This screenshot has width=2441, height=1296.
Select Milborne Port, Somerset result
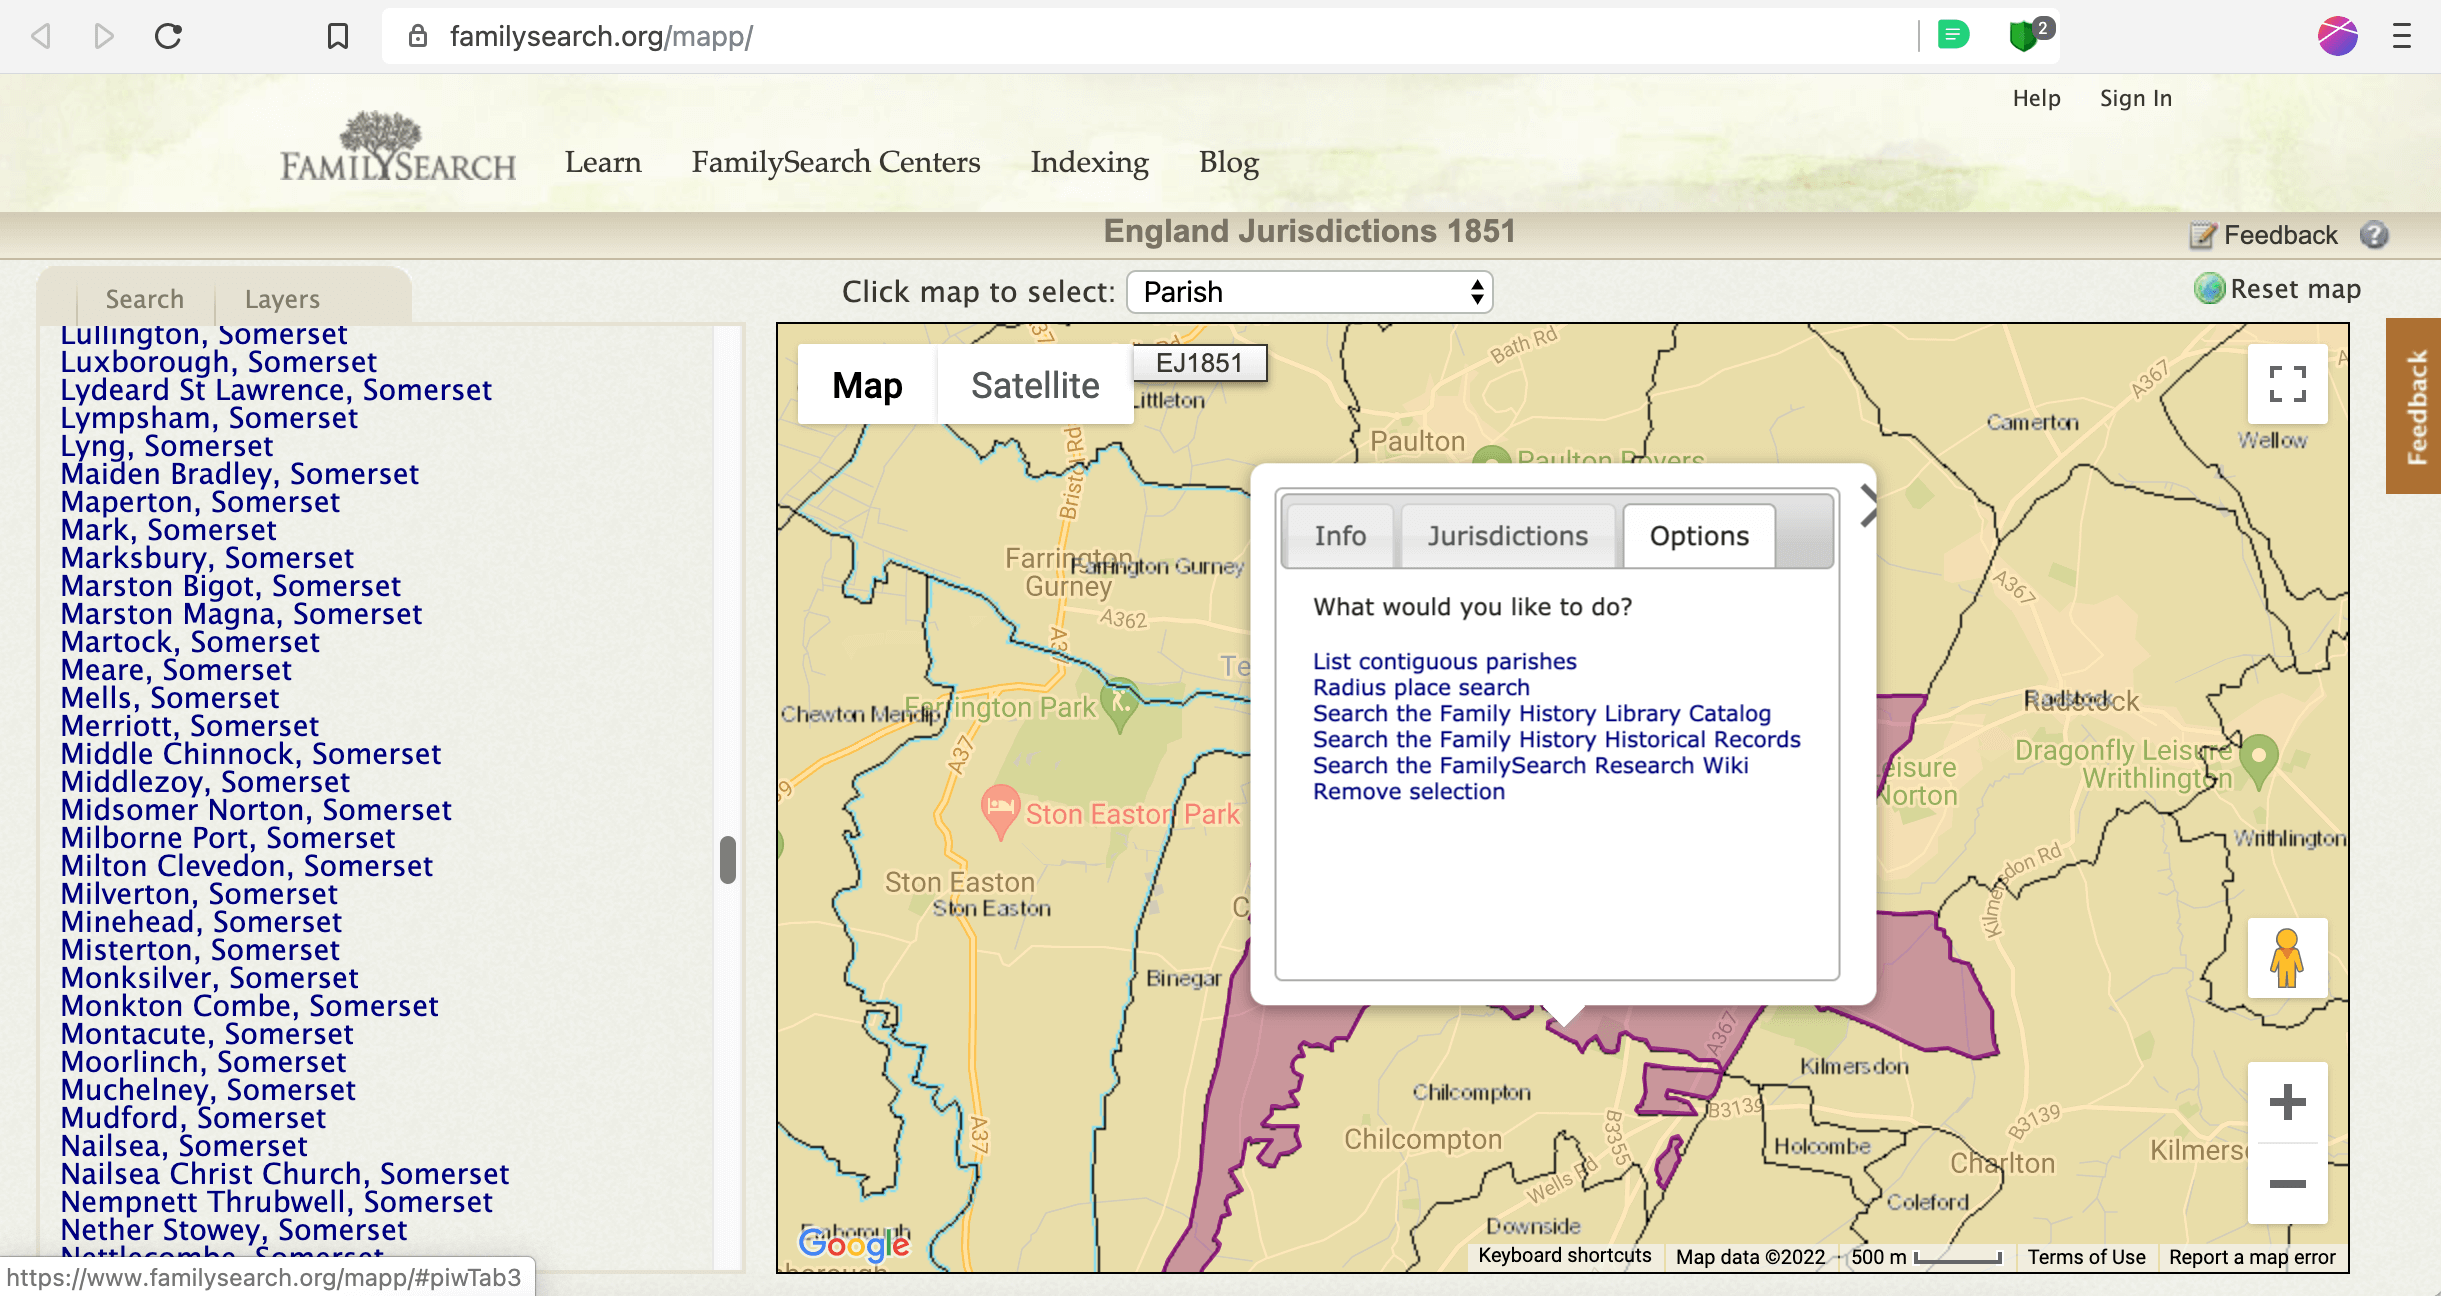[228, 837]
